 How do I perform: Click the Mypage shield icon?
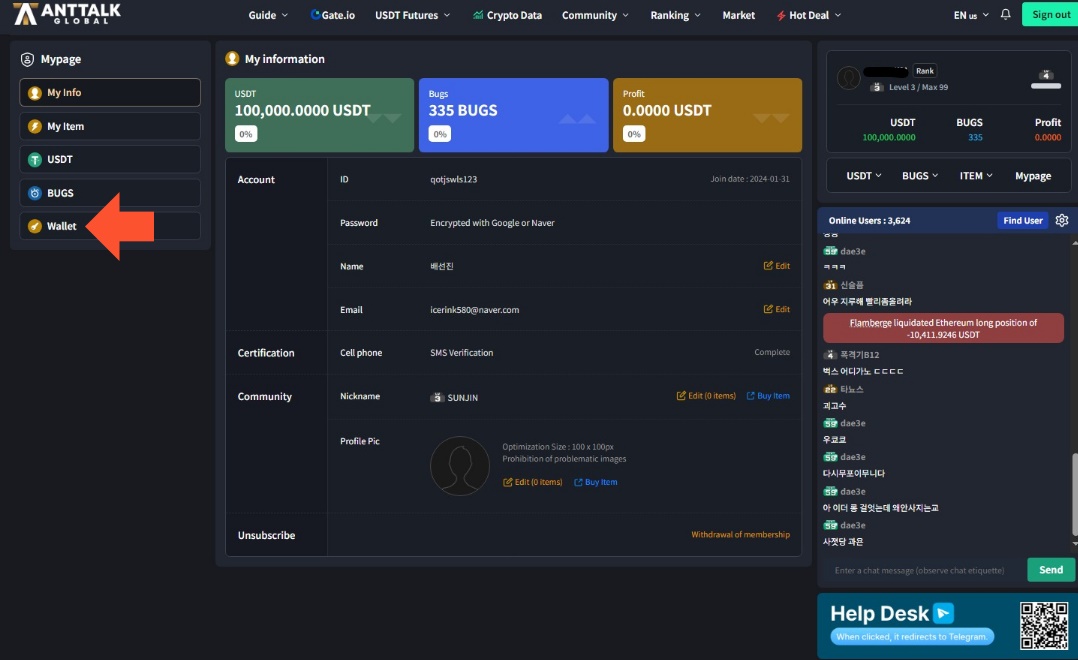point(27,60)
